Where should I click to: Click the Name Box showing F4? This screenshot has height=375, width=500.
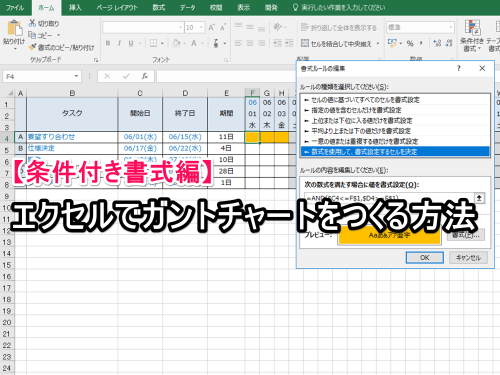[x=38, y=76]
